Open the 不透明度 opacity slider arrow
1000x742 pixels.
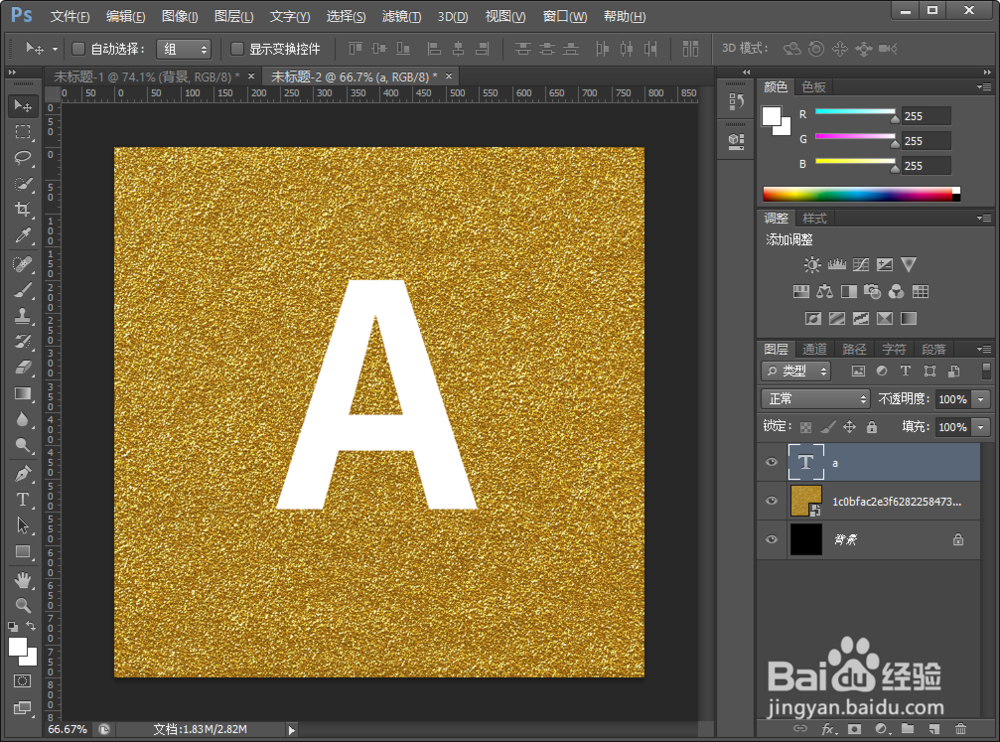click(x=981, y=399)
